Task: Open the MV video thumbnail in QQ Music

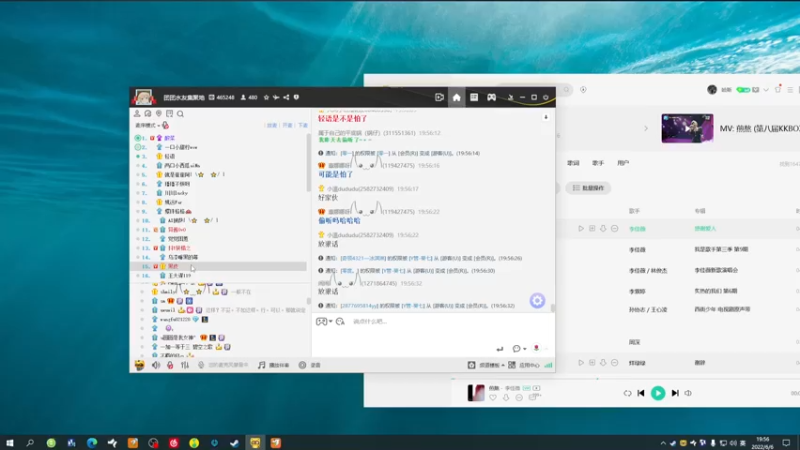Action: (x=687, y=128)
